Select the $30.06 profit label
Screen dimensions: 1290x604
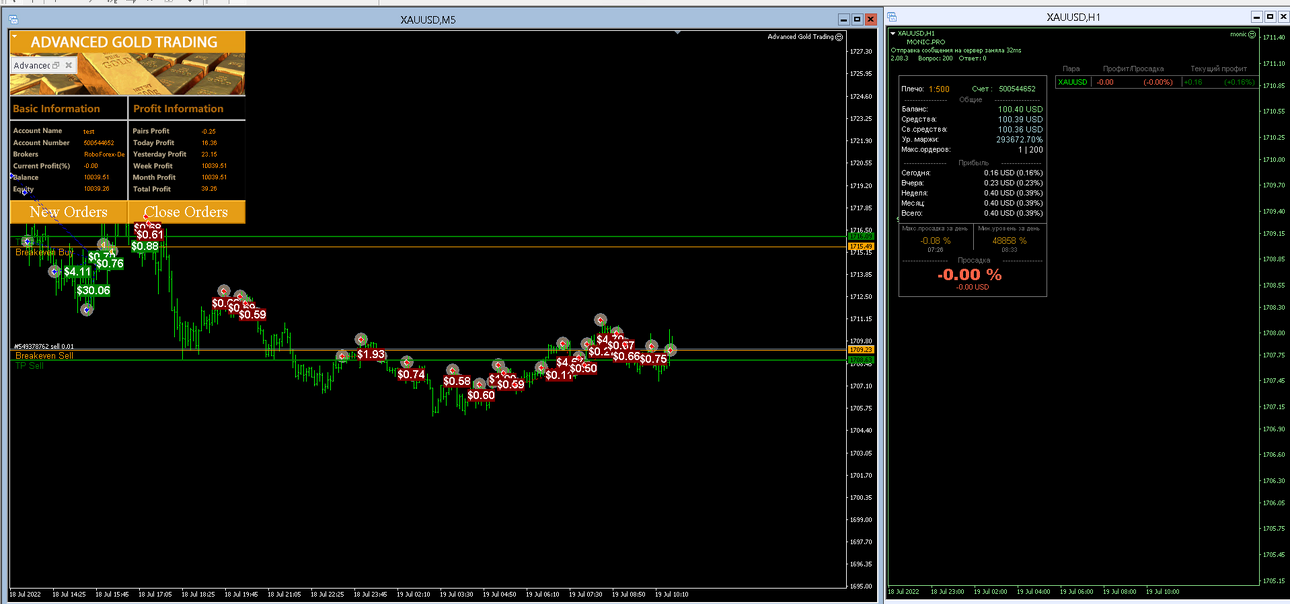pyautogui.click(x=93, y=290)
